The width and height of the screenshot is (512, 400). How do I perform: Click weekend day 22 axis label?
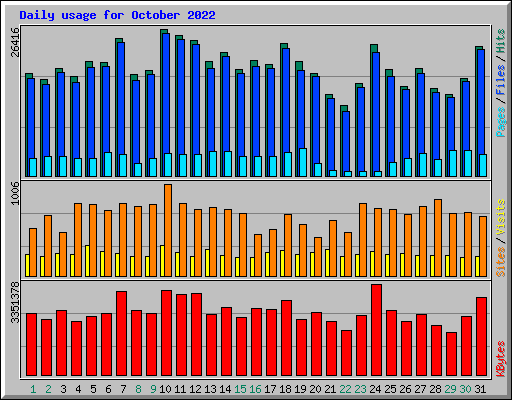(x=345, y=389)
